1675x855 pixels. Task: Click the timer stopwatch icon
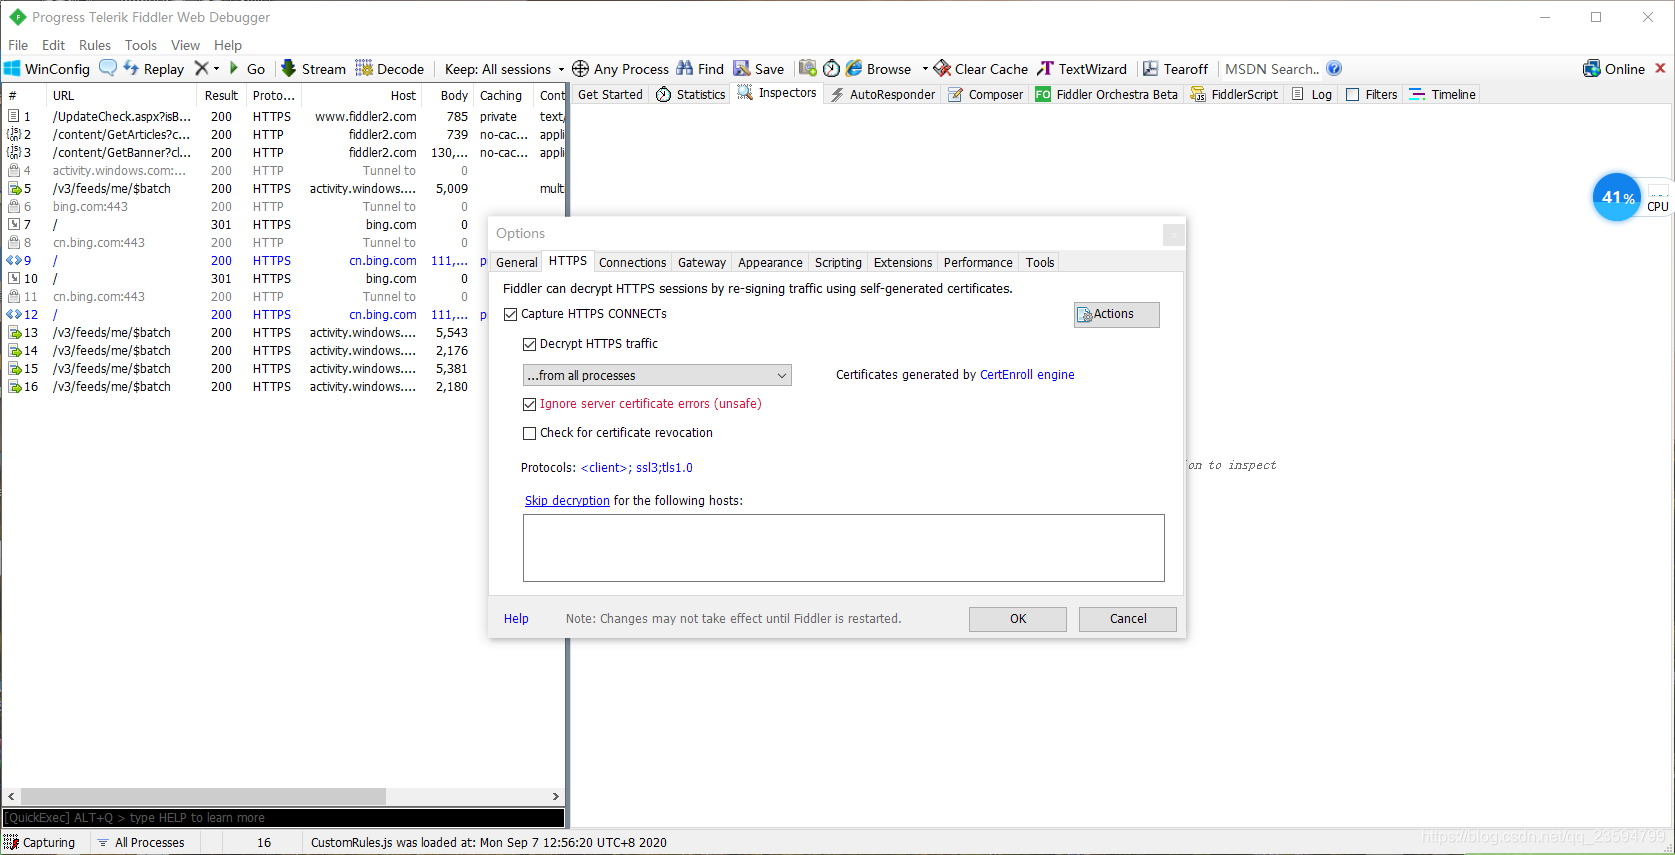(x=831, y=68)
